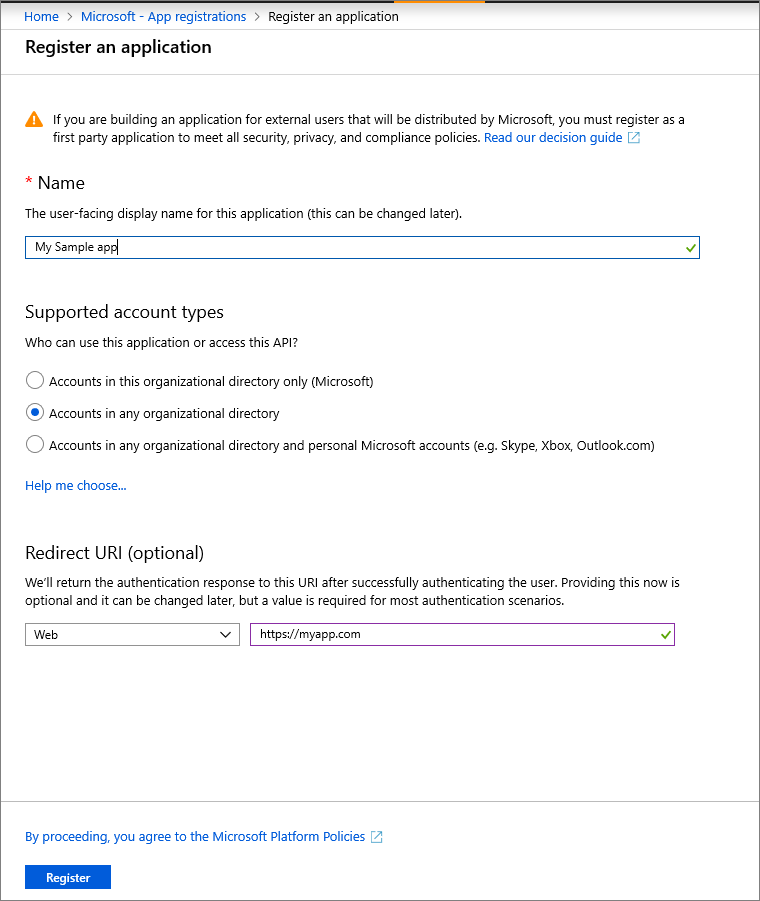Click the orange warning triangle icon
760x901 pixels.
[x=35, y=119]
